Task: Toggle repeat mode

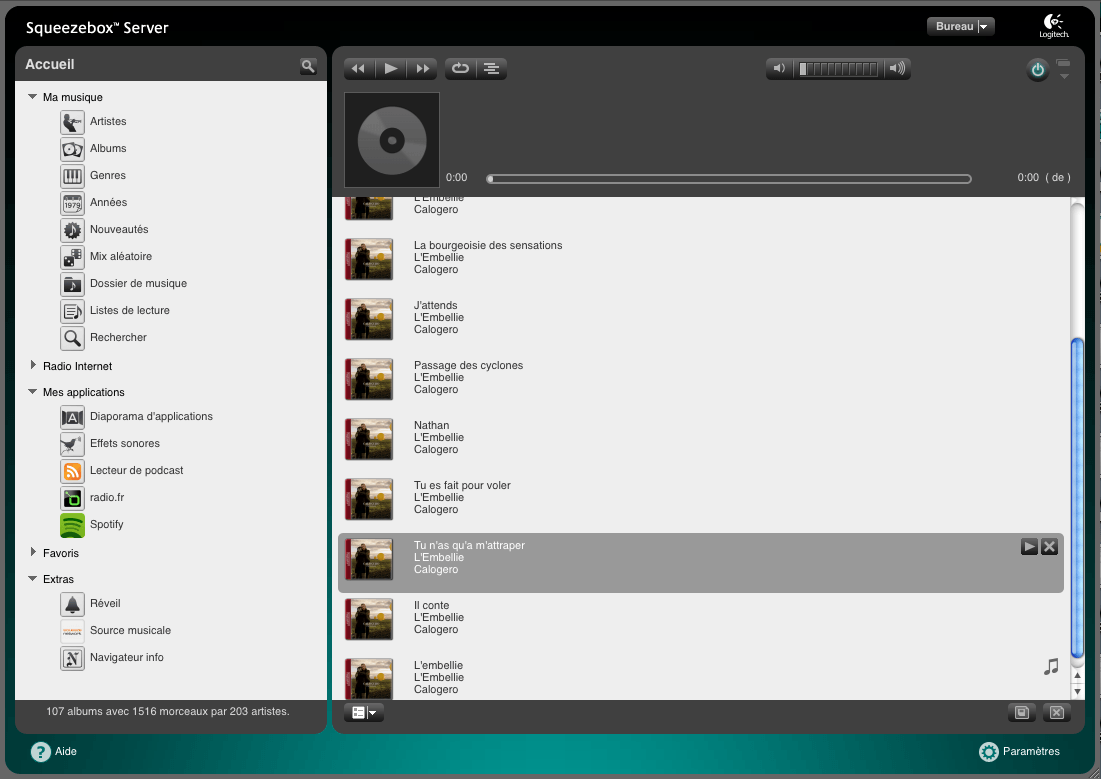Action: coord(461,68)
